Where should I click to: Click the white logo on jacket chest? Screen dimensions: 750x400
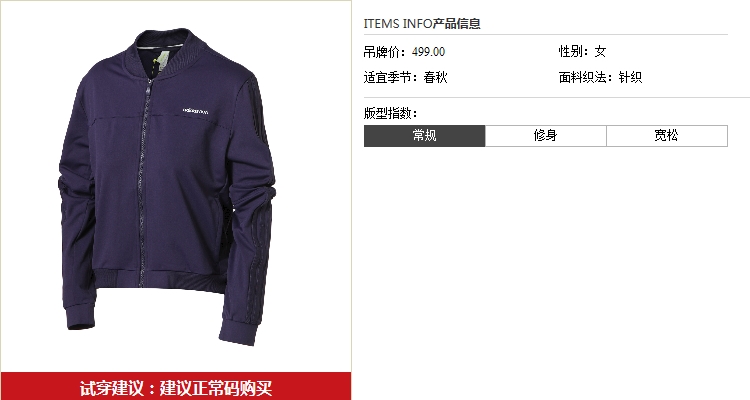click(x=195, y=111)
